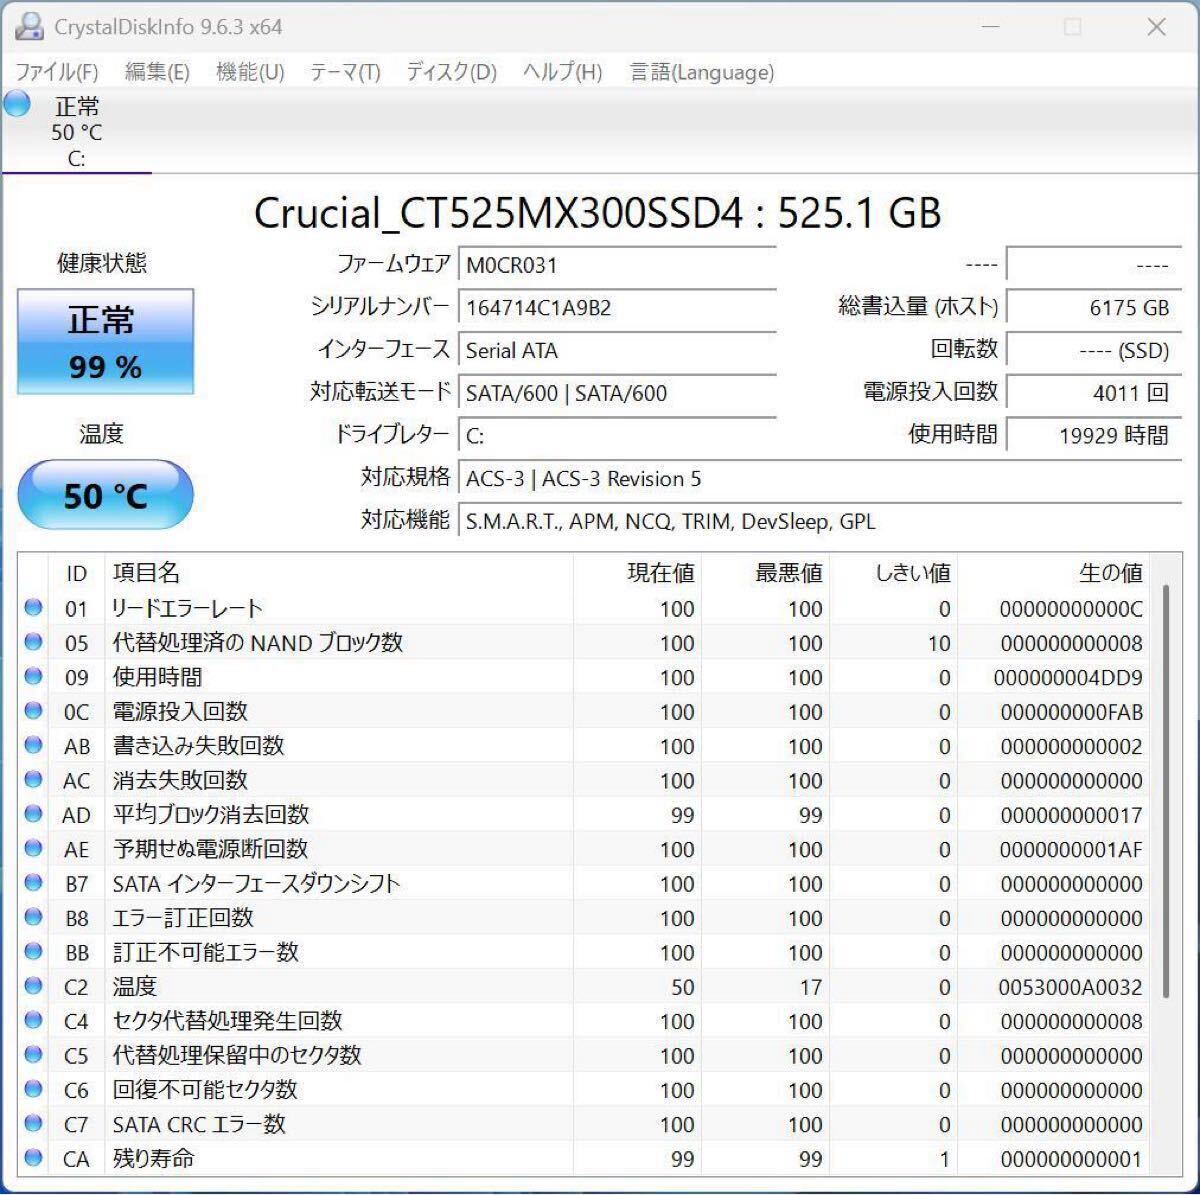This screenshot has width=1200, height=1195.
Task: Select the SATA インターフェースダウンシフト attribute name
Action: click(256, 883)
